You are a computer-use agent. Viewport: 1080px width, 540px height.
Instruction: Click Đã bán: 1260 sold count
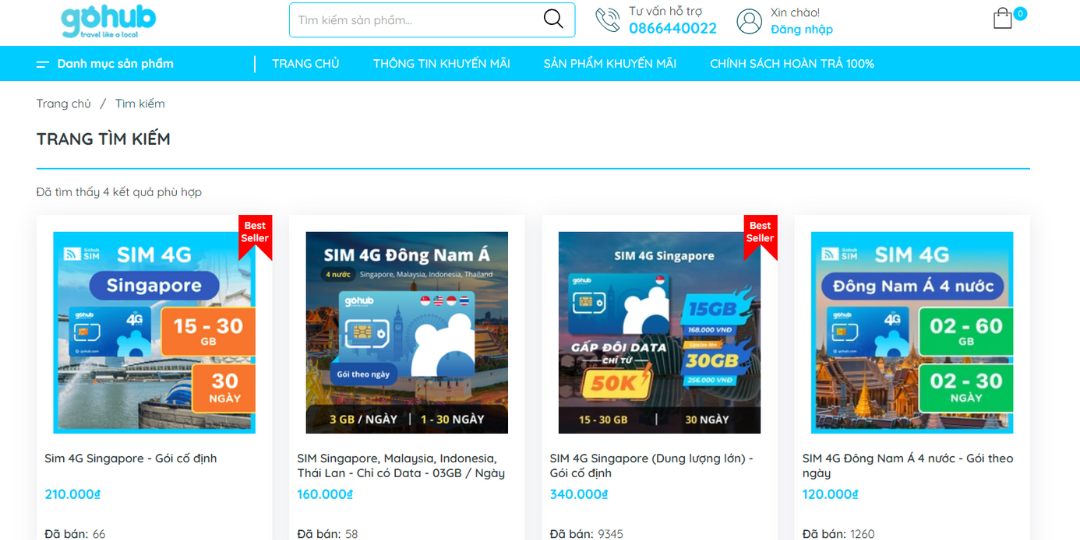839,534
